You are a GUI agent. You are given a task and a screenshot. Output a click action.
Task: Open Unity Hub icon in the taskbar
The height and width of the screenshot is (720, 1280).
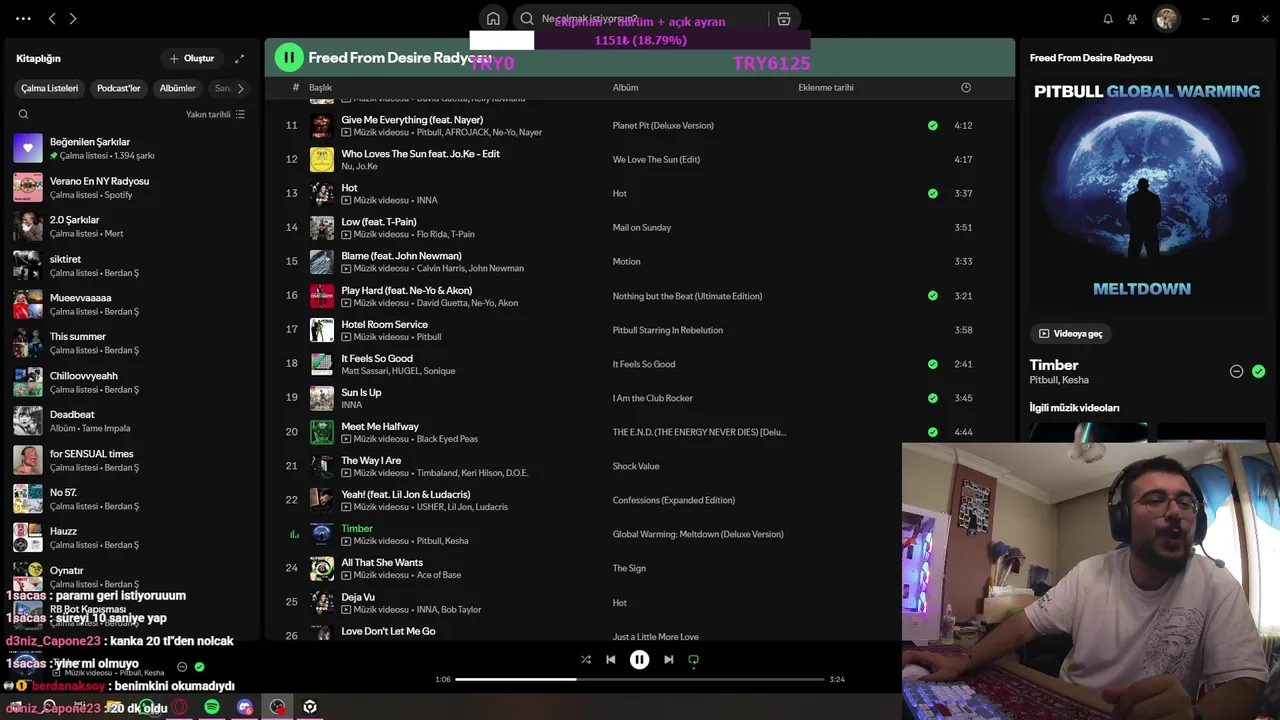coord(310,707)
